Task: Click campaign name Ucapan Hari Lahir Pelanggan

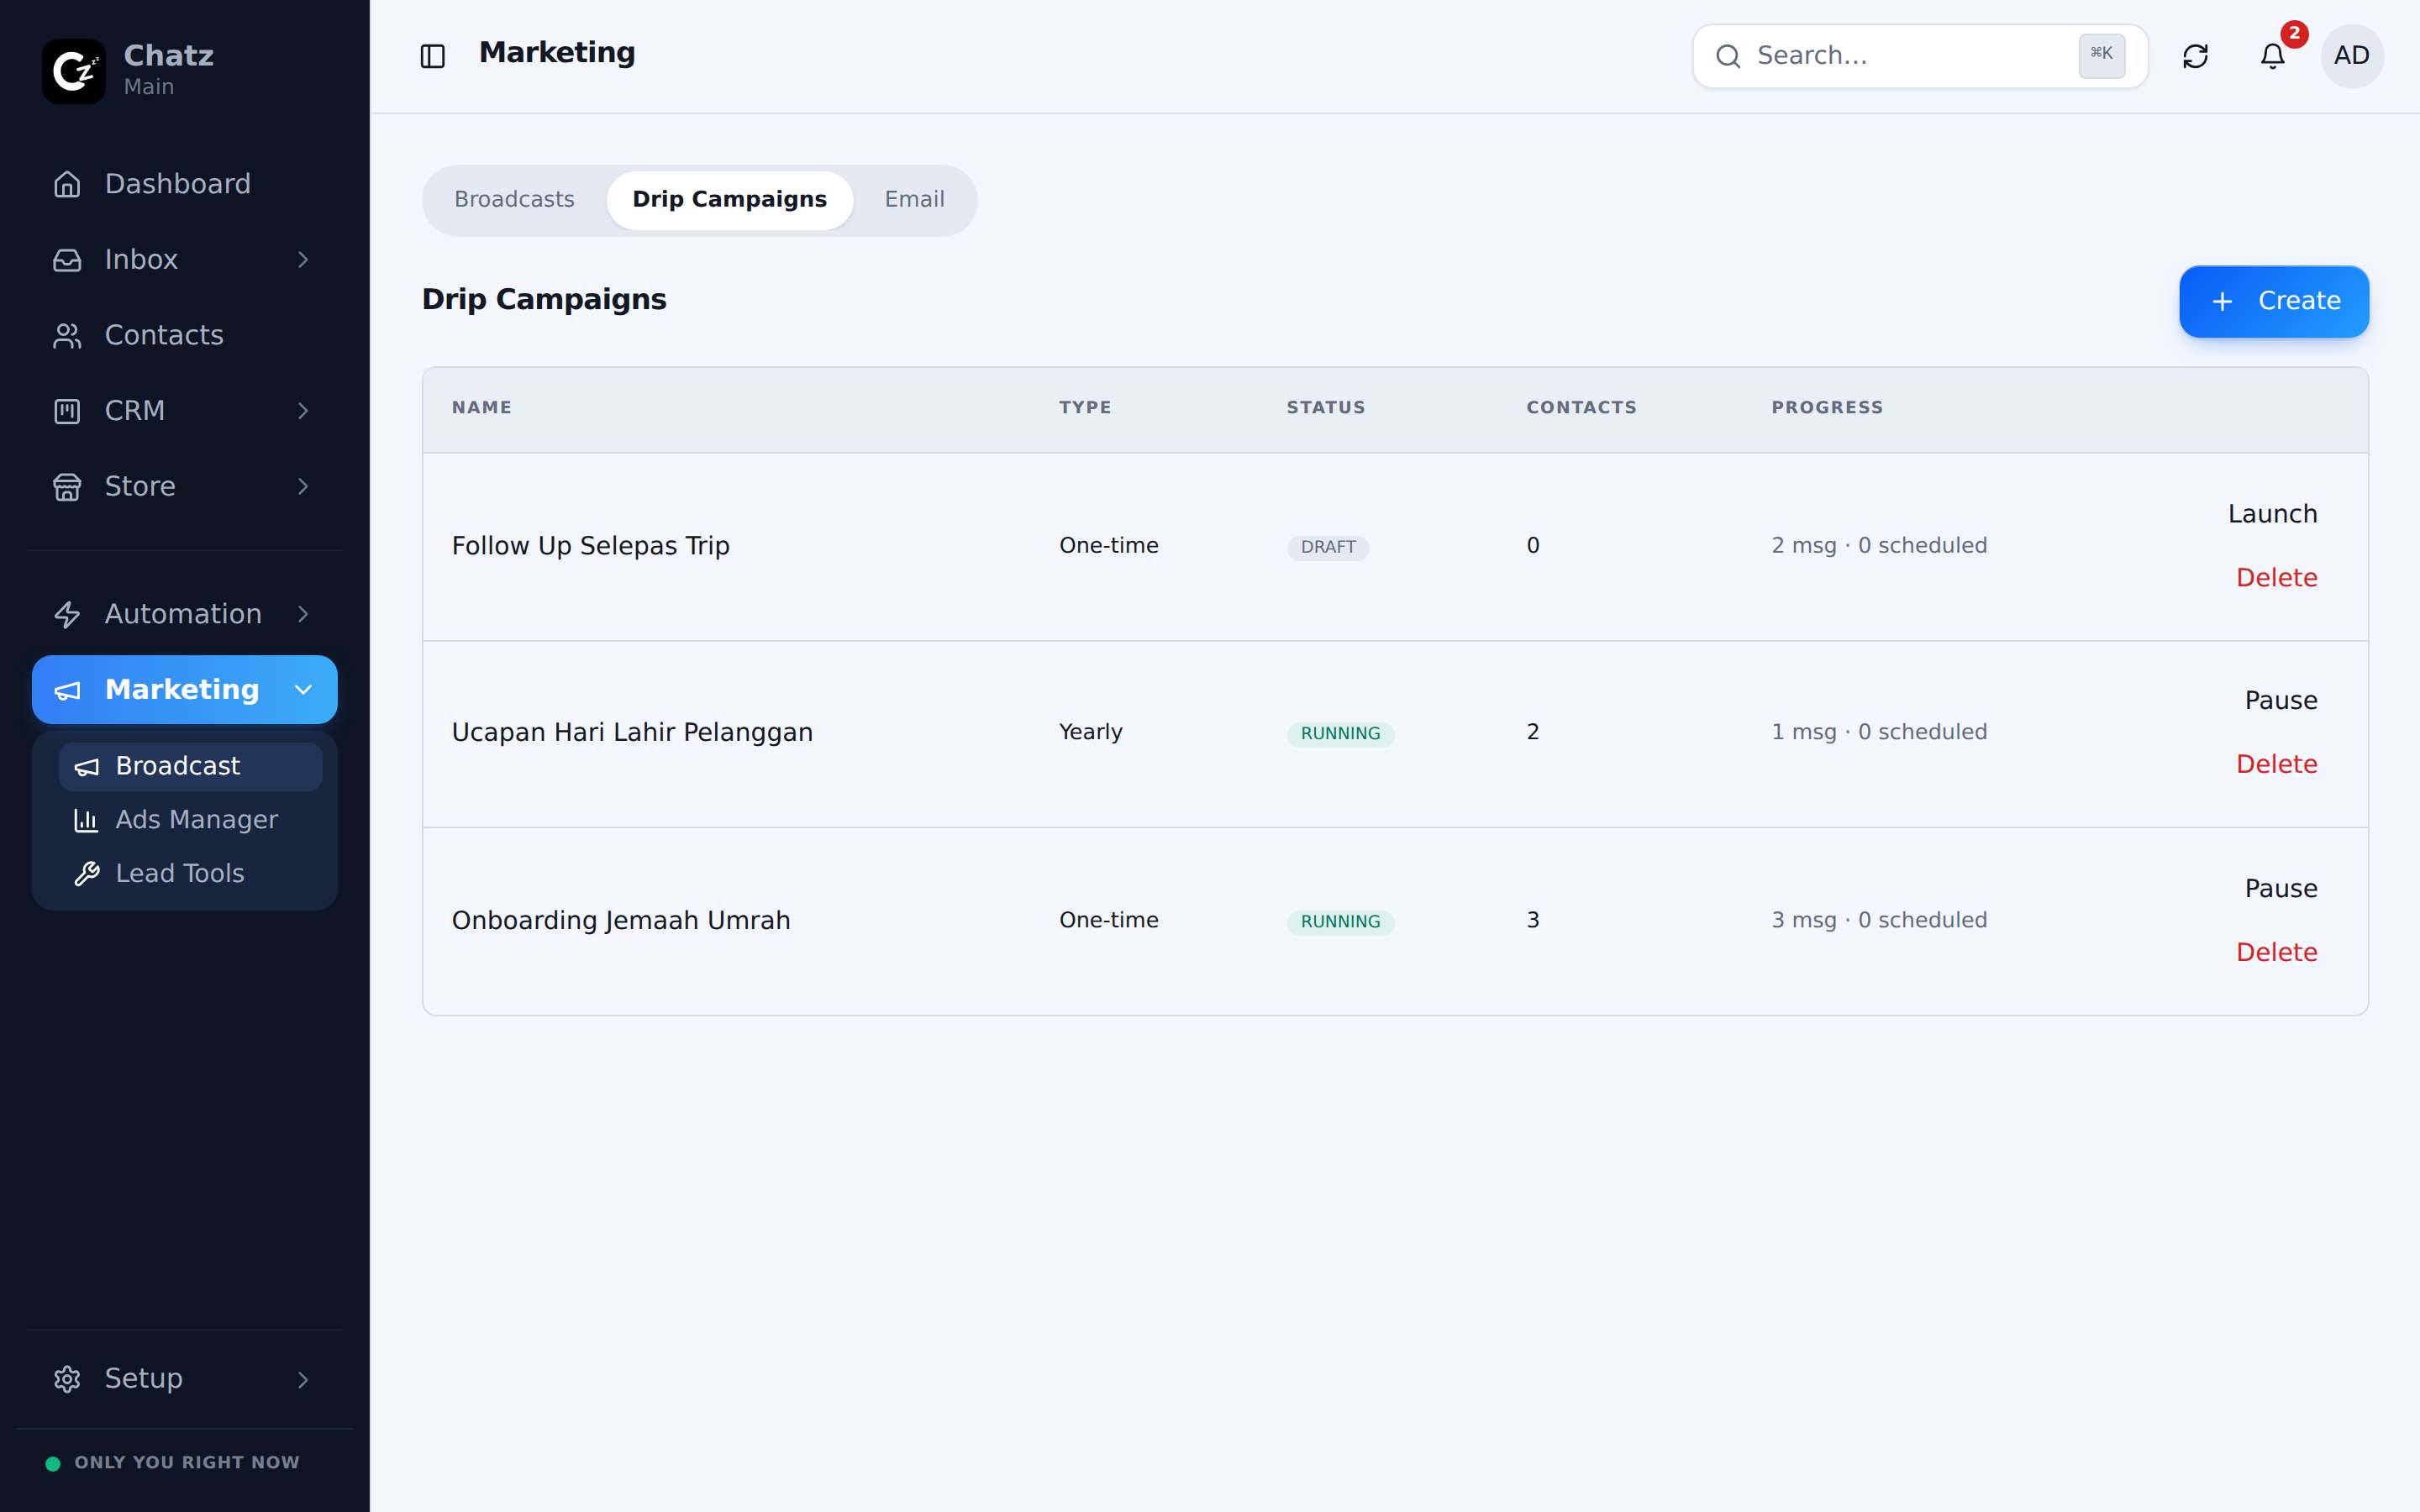Action: [x=632, y=733]
